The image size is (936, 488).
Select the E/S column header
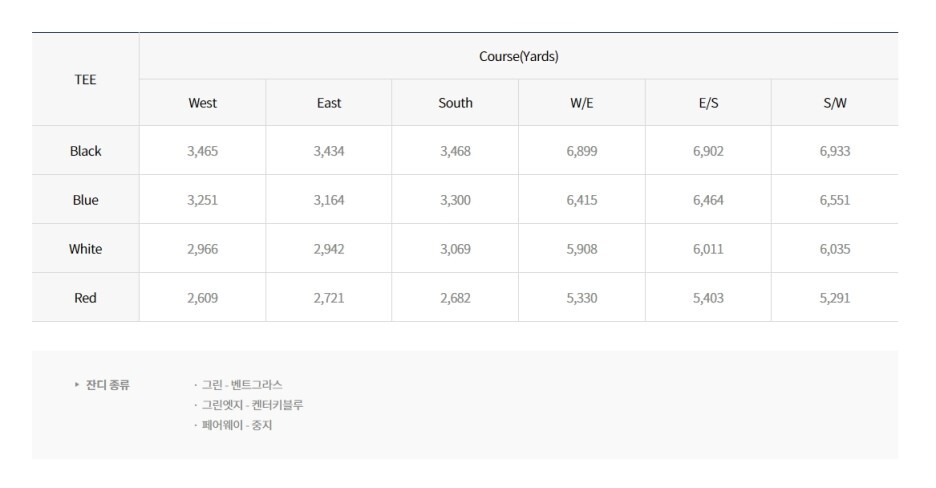point(709,103)
